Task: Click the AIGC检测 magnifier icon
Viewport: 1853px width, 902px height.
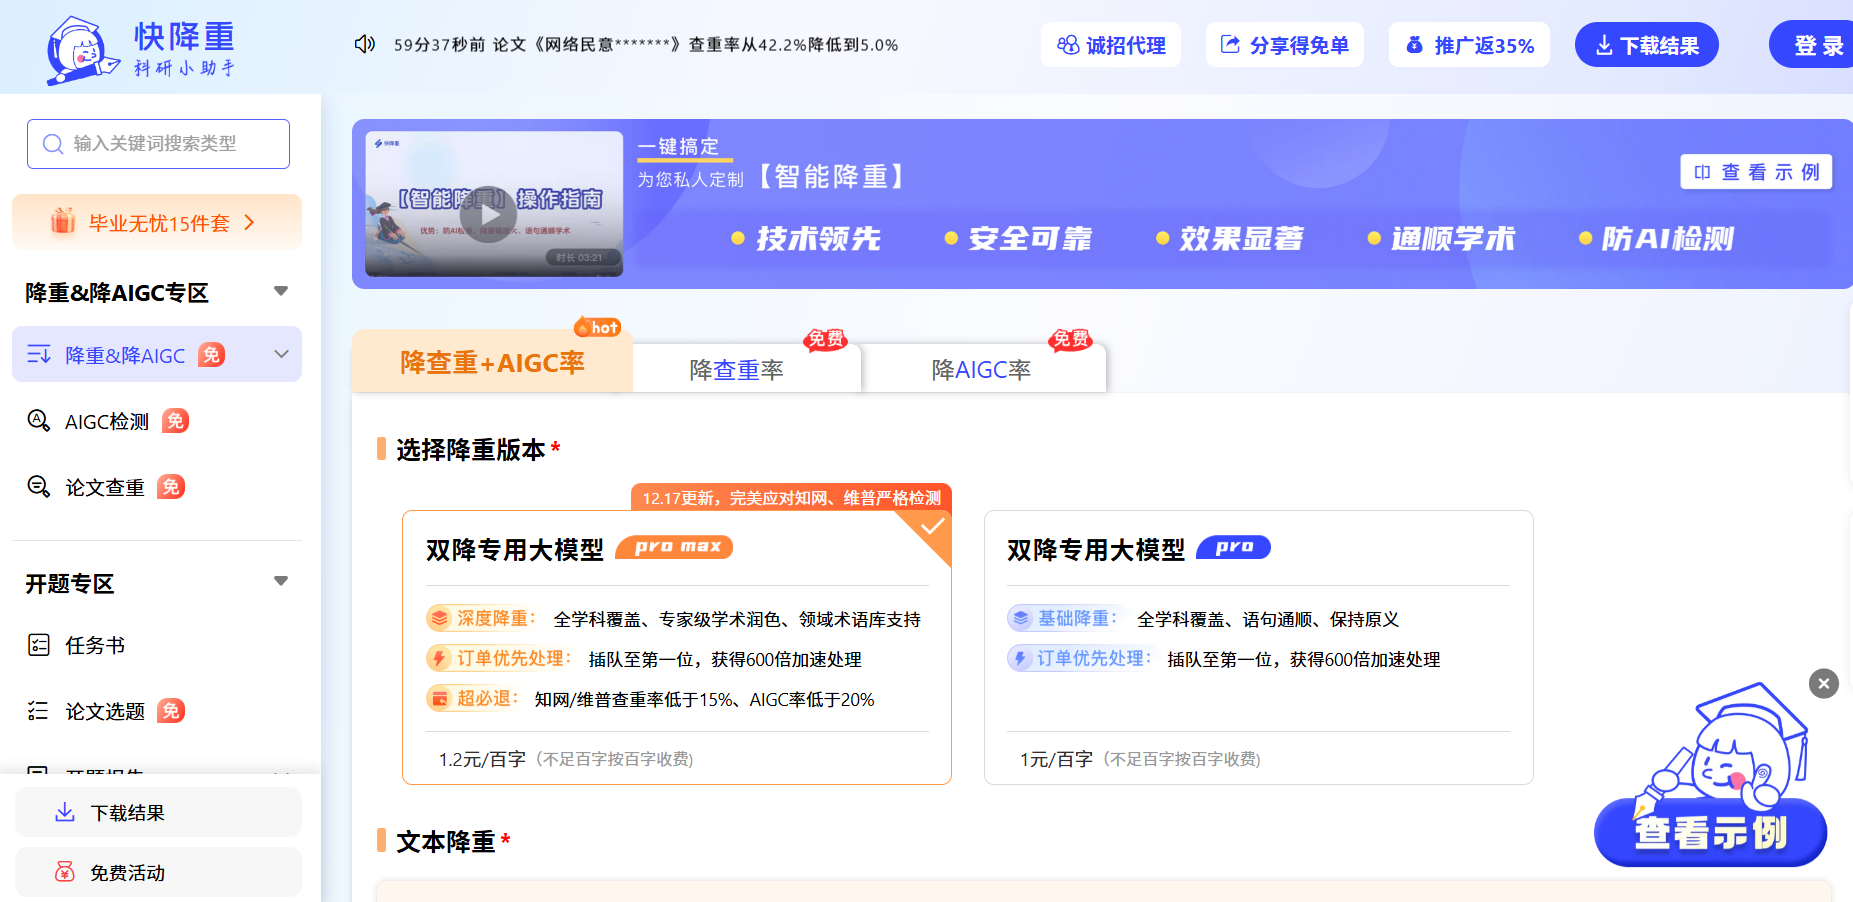Action: coord(38,421)
